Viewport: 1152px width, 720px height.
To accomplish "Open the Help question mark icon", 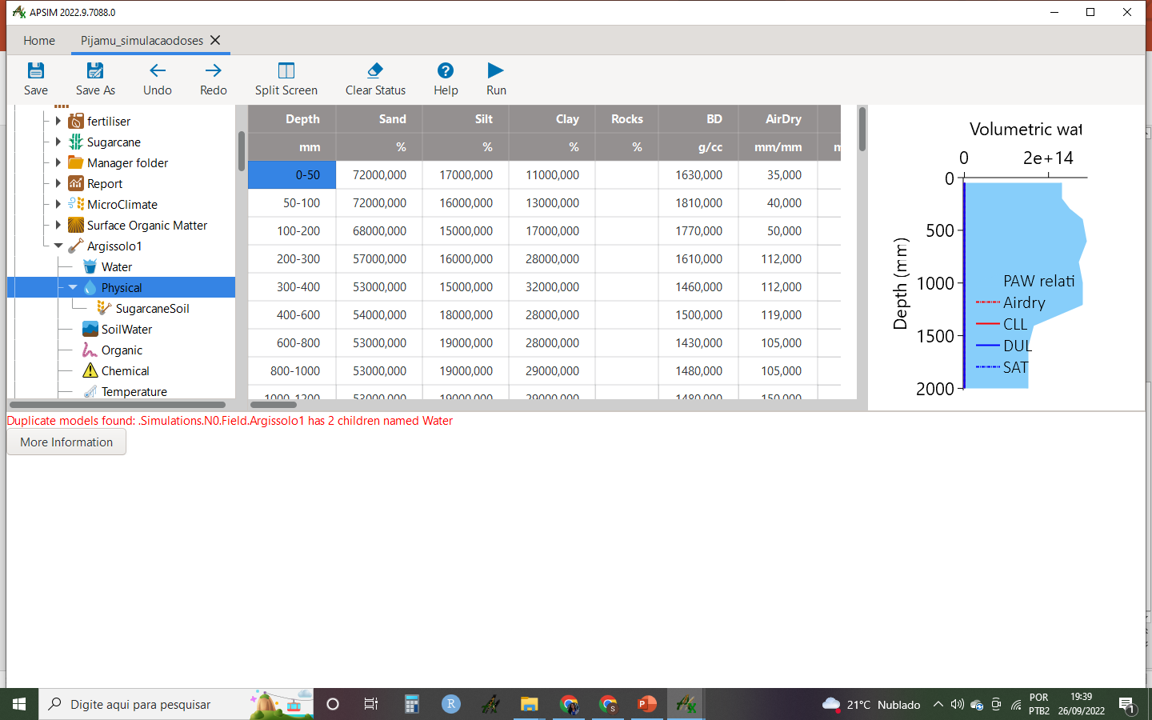I will (445, 71).
